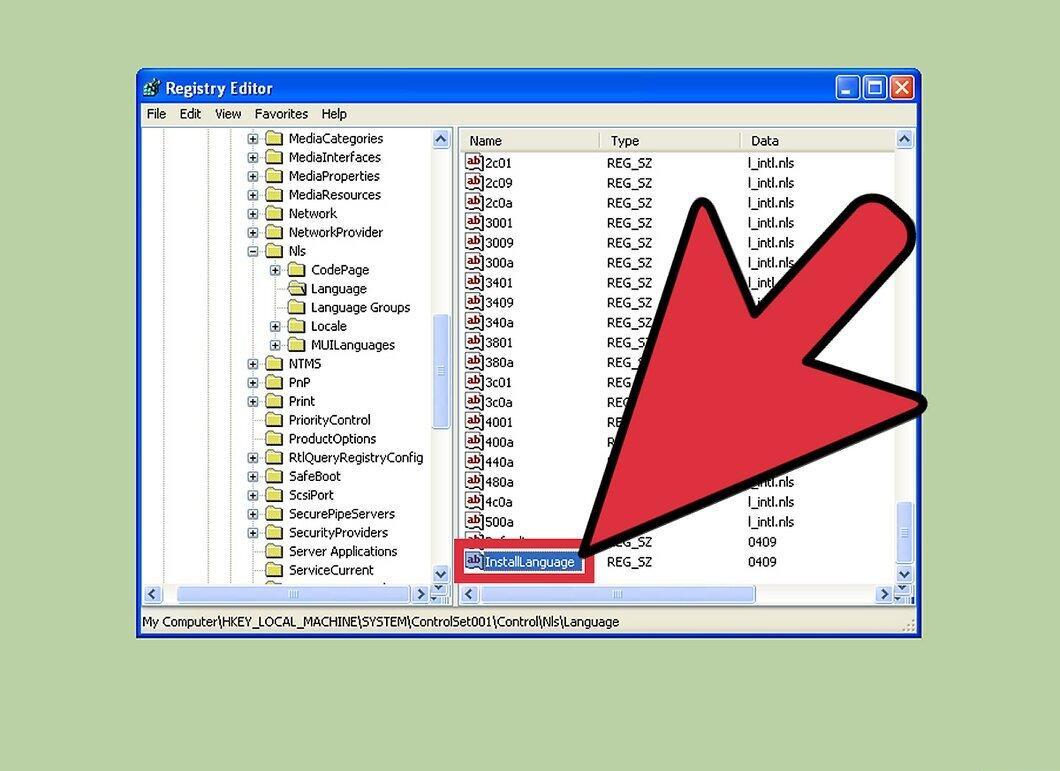The width and height of the screenshot is (1060, 771).
Task: Sort values by Name column header
Action: point(531,141)
